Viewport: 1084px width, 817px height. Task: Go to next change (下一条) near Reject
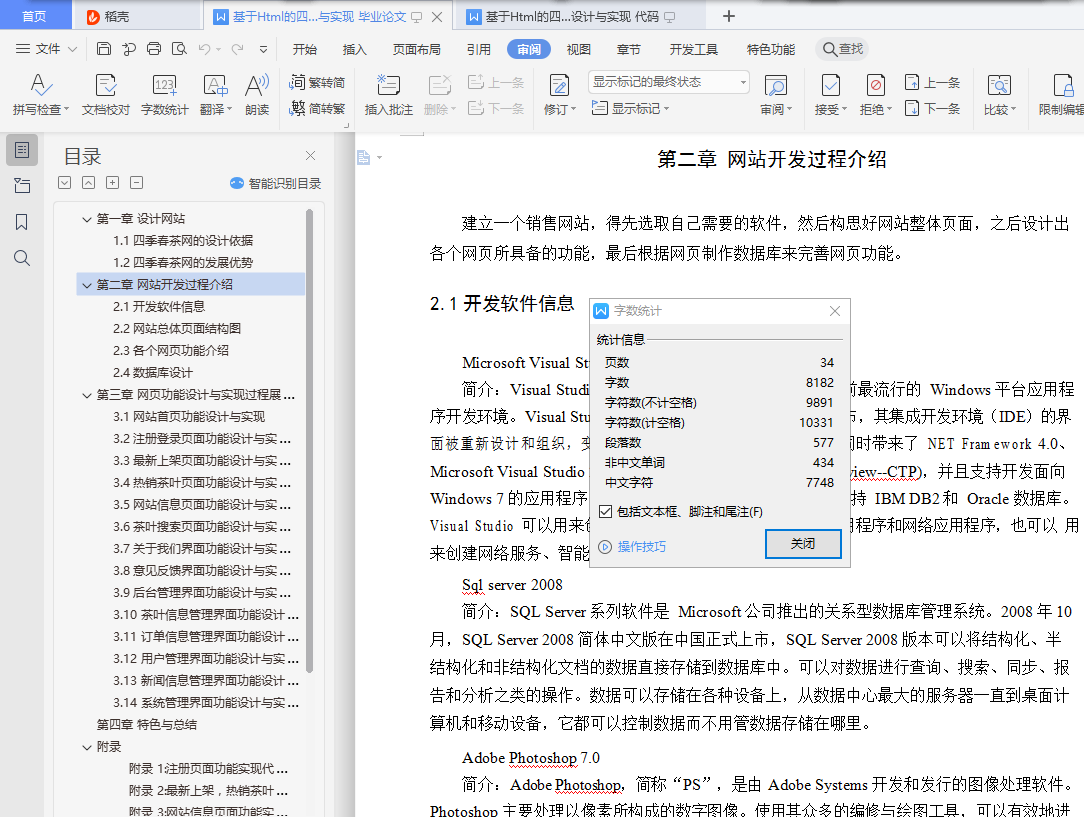tap(933, 108)
